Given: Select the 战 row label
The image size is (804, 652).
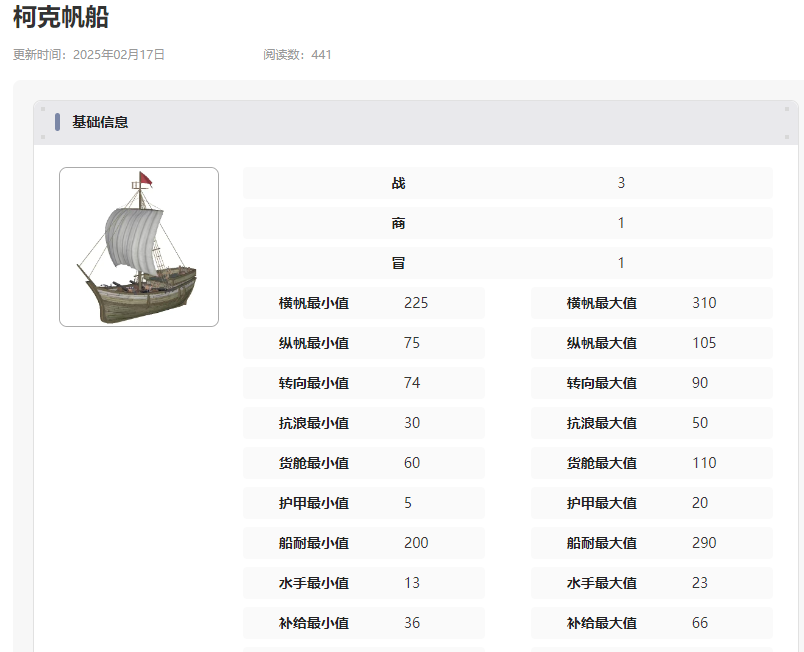Looking at the screenshot, I should pos(398,183).
